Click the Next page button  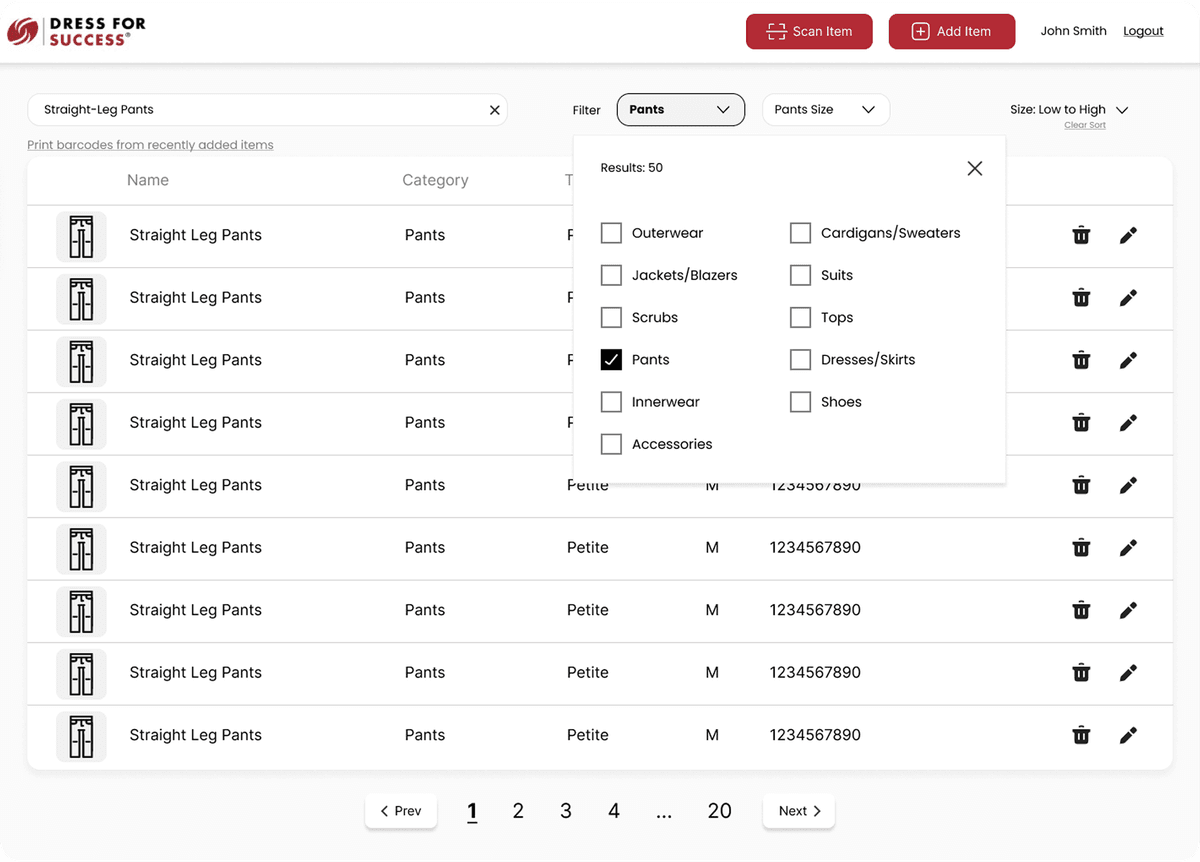click(799, 811)
